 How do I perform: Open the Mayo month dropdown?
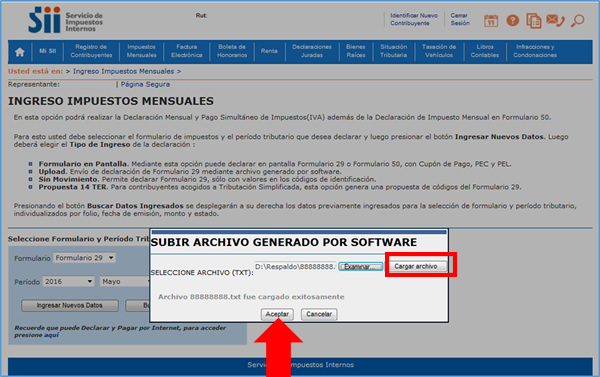click(125, 282)
